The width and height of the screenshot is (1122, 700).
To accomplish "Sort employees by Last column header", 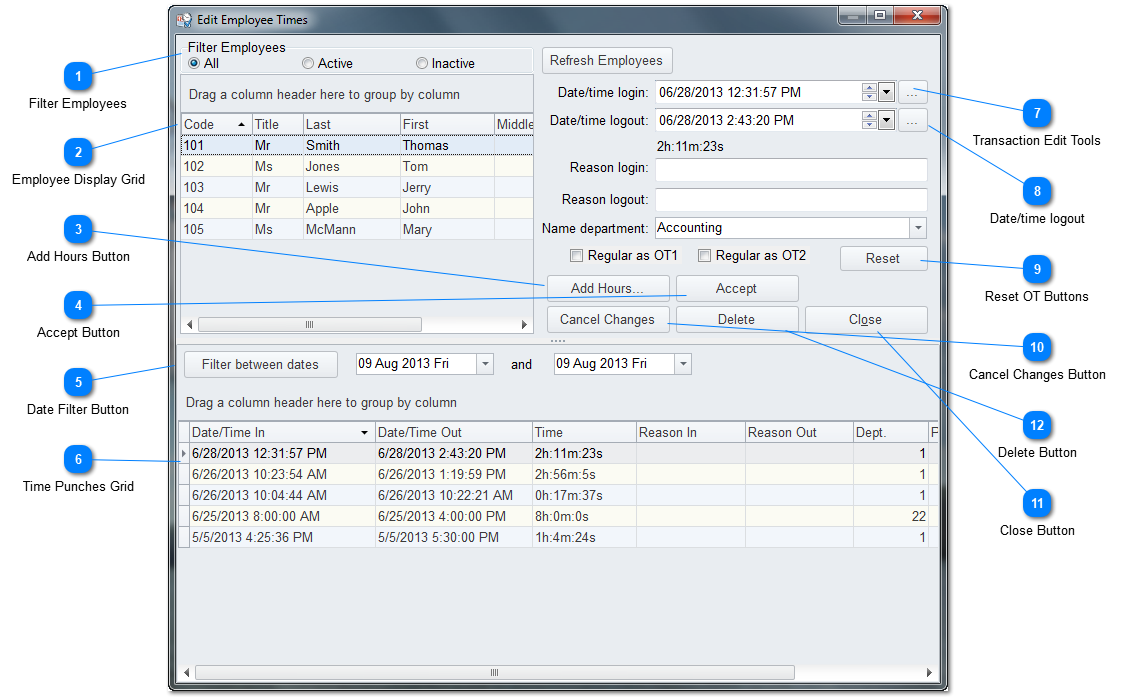I will 350,124.
